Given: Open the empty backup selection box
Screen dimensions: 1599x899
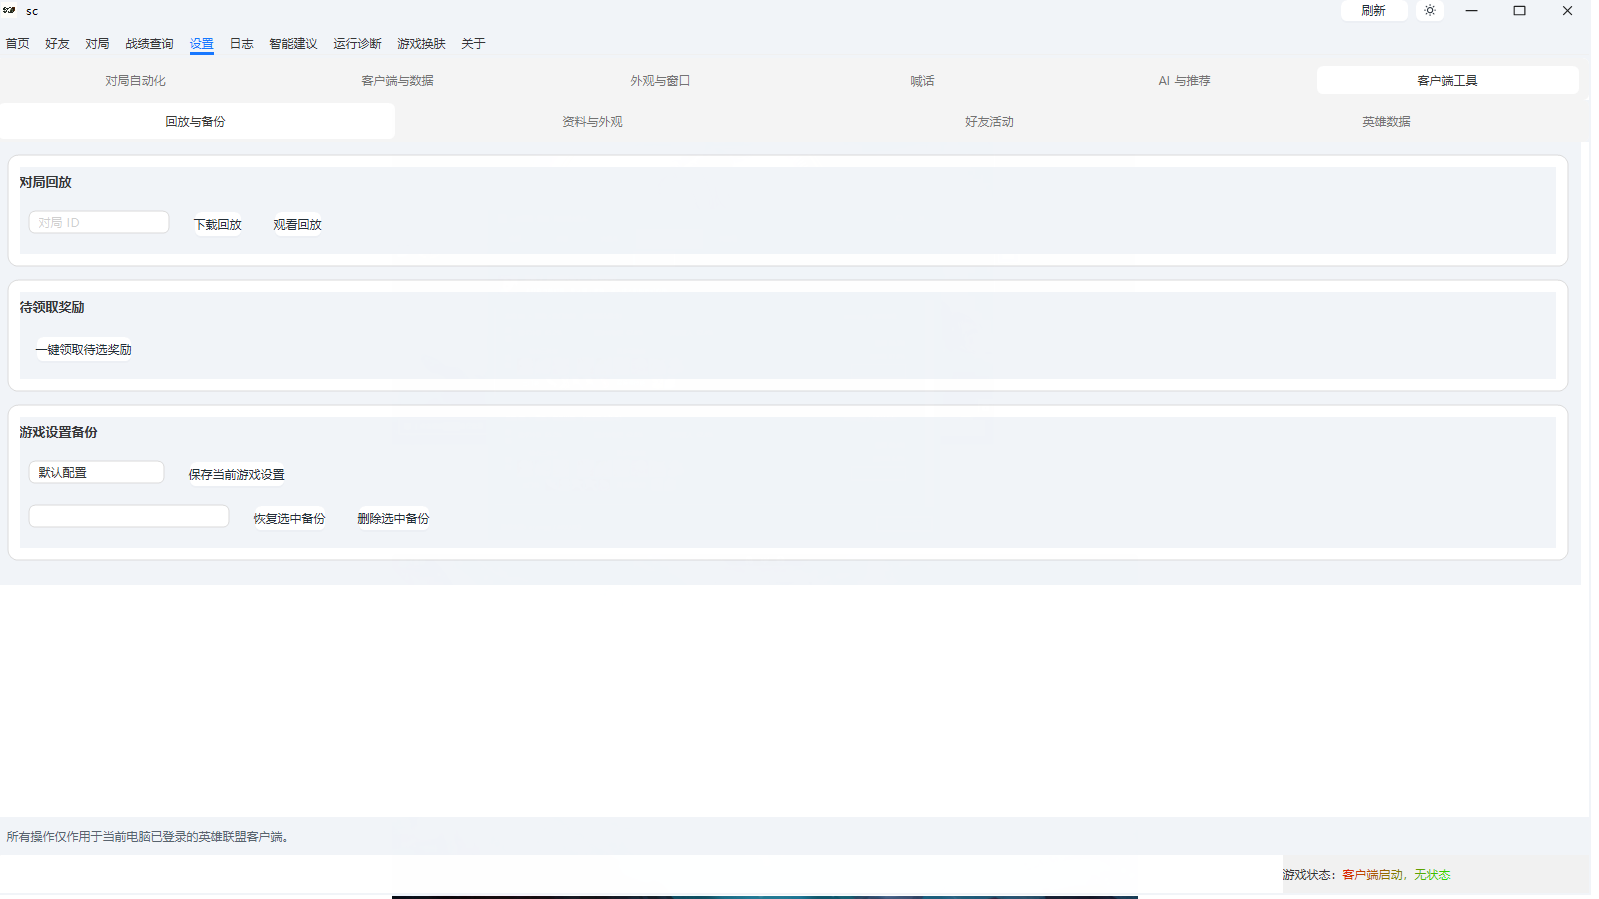Looking at the screenshot, I should [x=129, y=516].
